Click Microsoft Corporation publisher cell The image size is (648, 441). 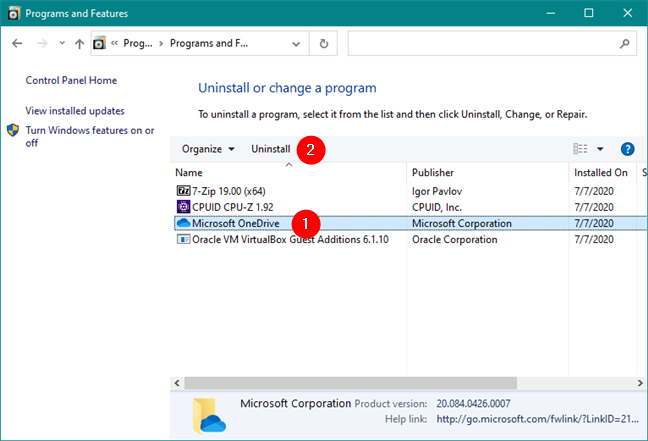coord(462,223)
